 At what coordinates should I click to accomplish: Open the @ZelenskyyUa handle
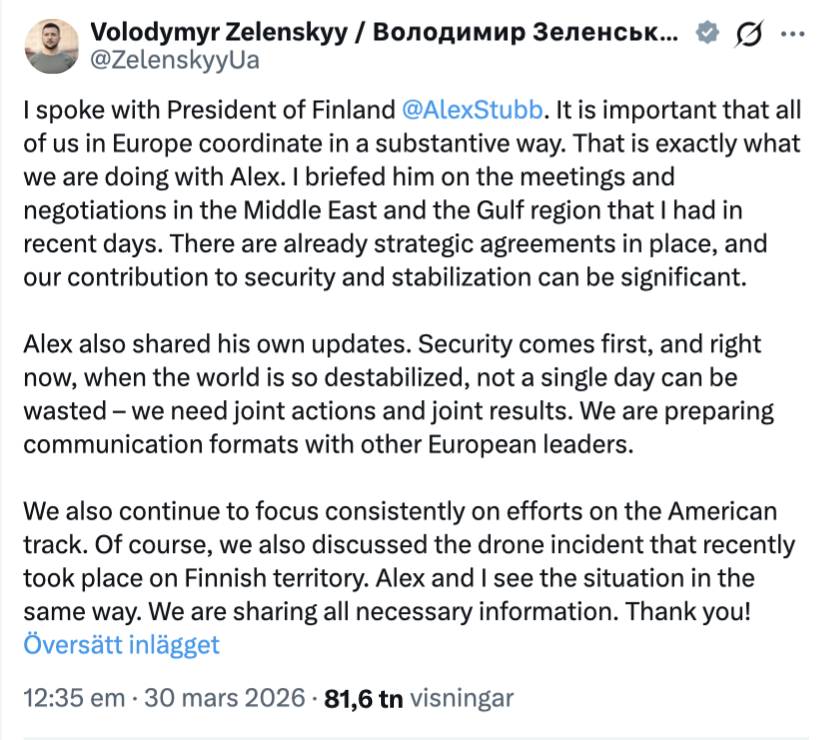click(x=175, y=60)
